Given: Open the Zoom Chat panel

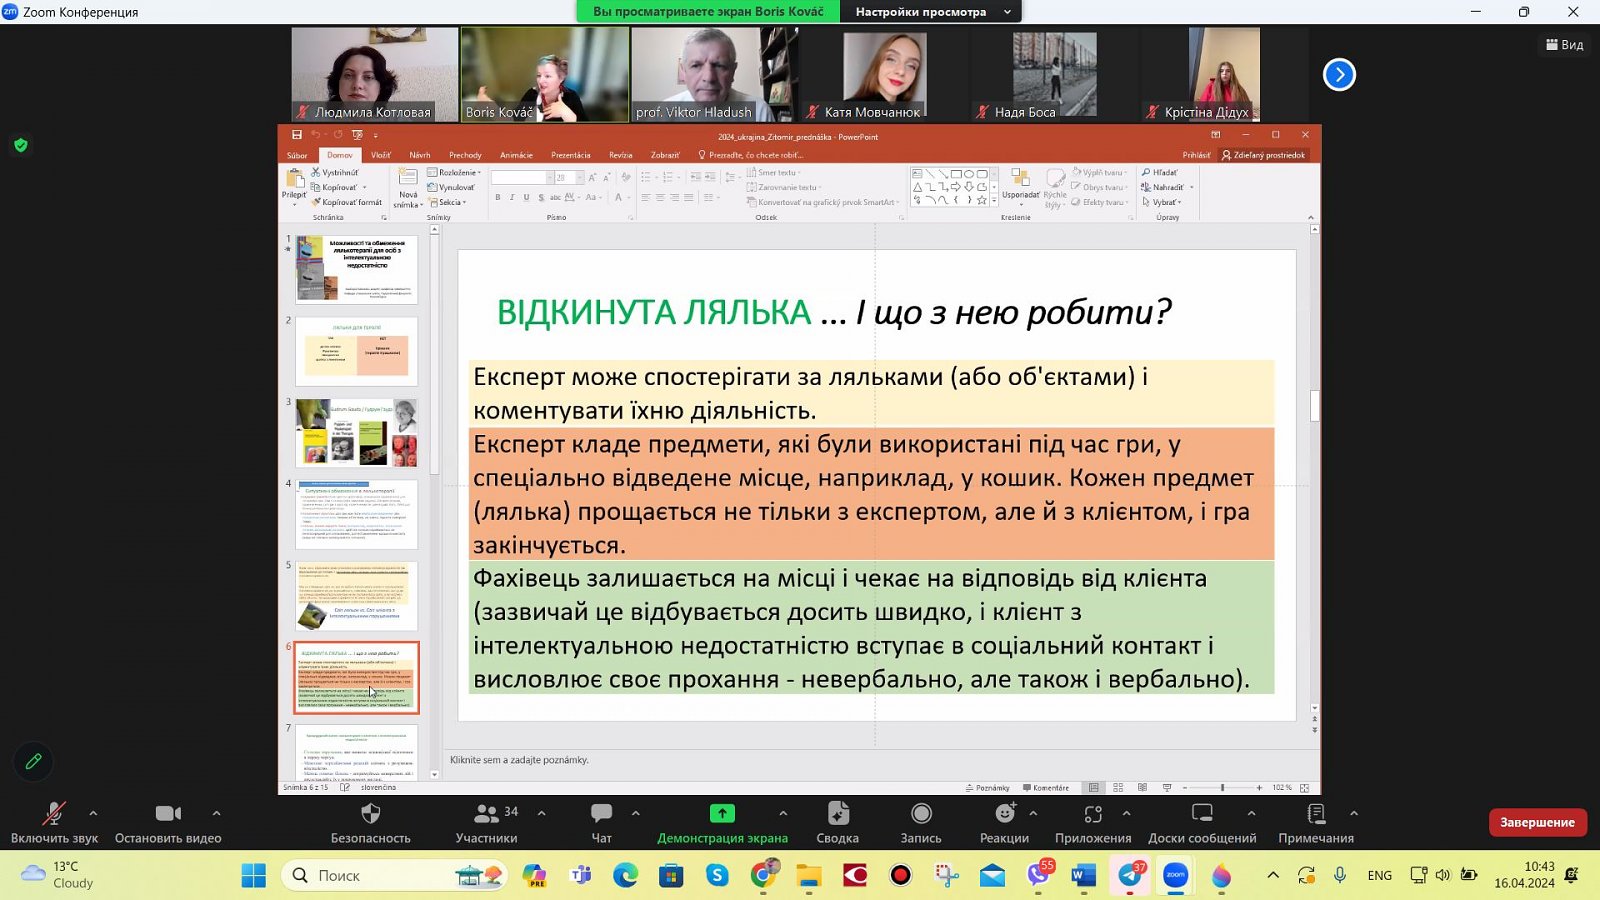Looking at the screenshot, I should coord(601,814).
